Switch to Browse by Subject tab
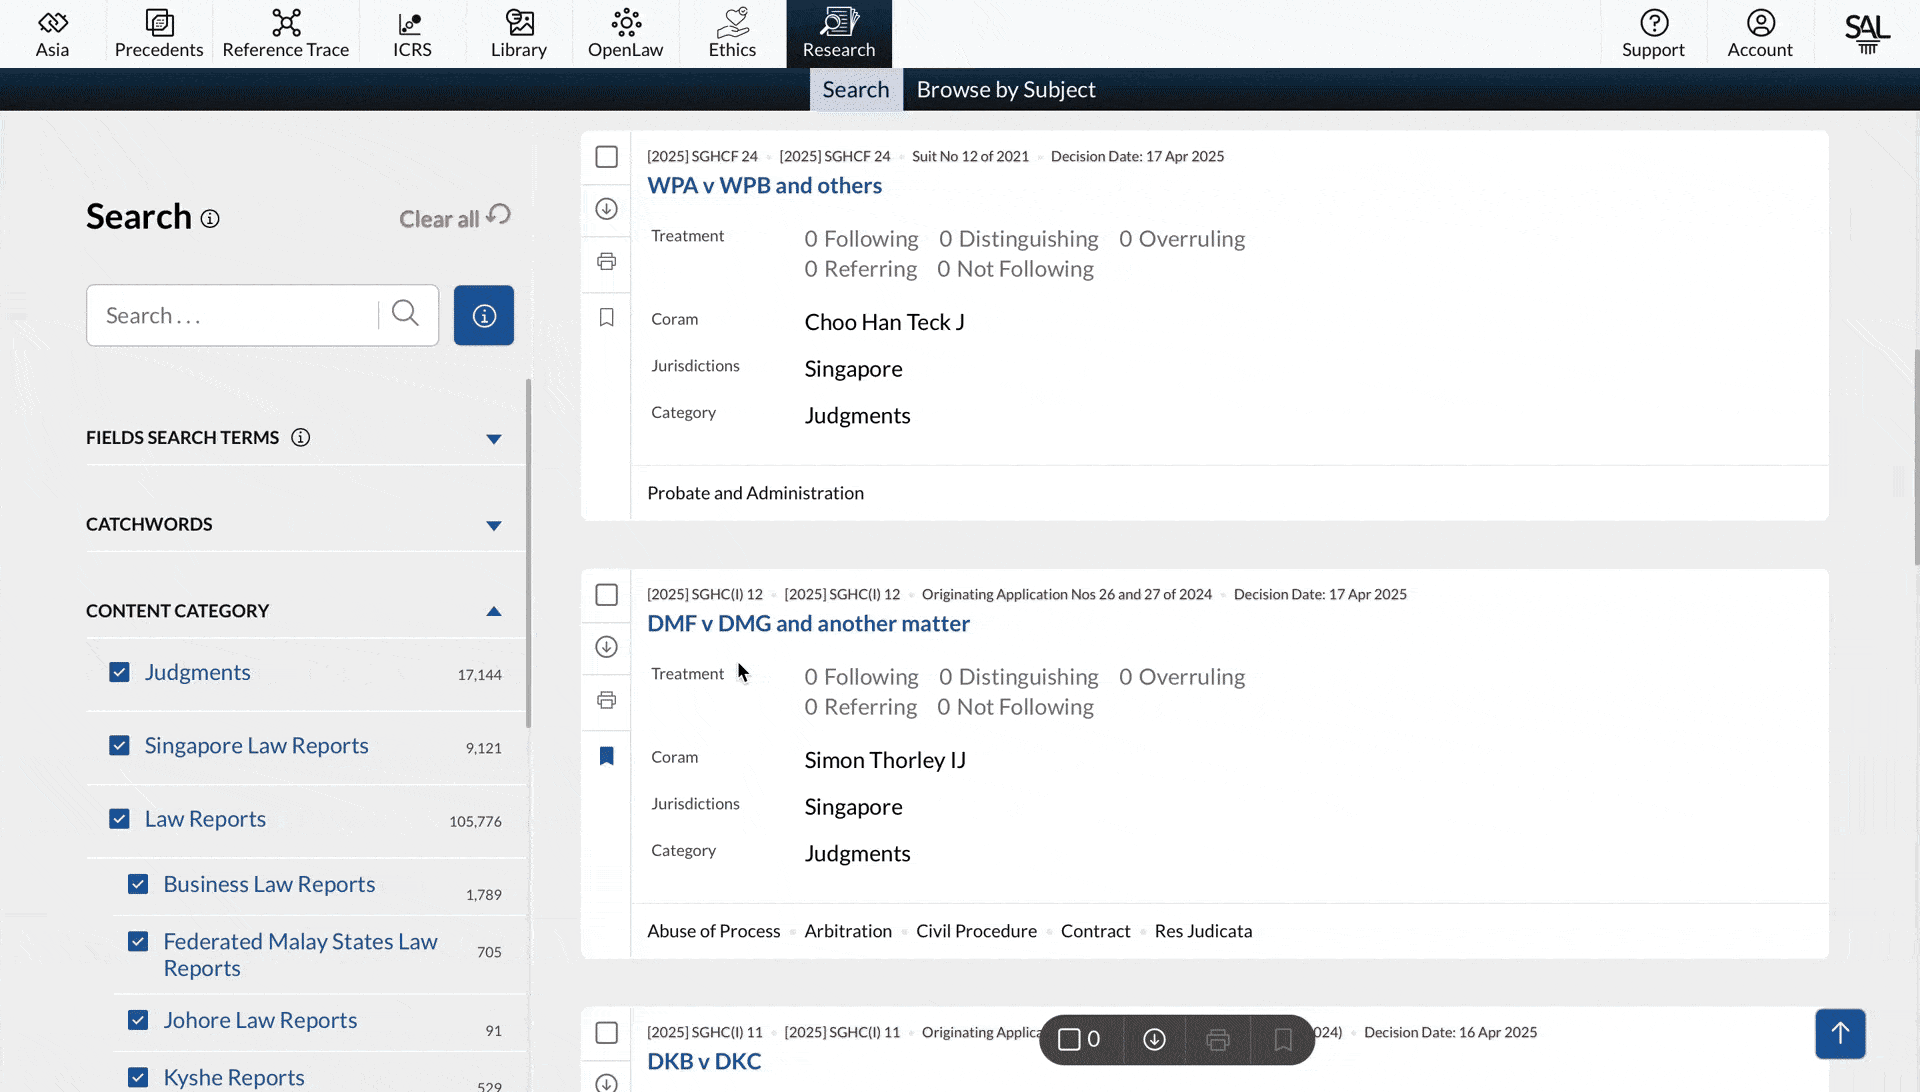This screenshot has width=1920, height=1092. 1005,90
